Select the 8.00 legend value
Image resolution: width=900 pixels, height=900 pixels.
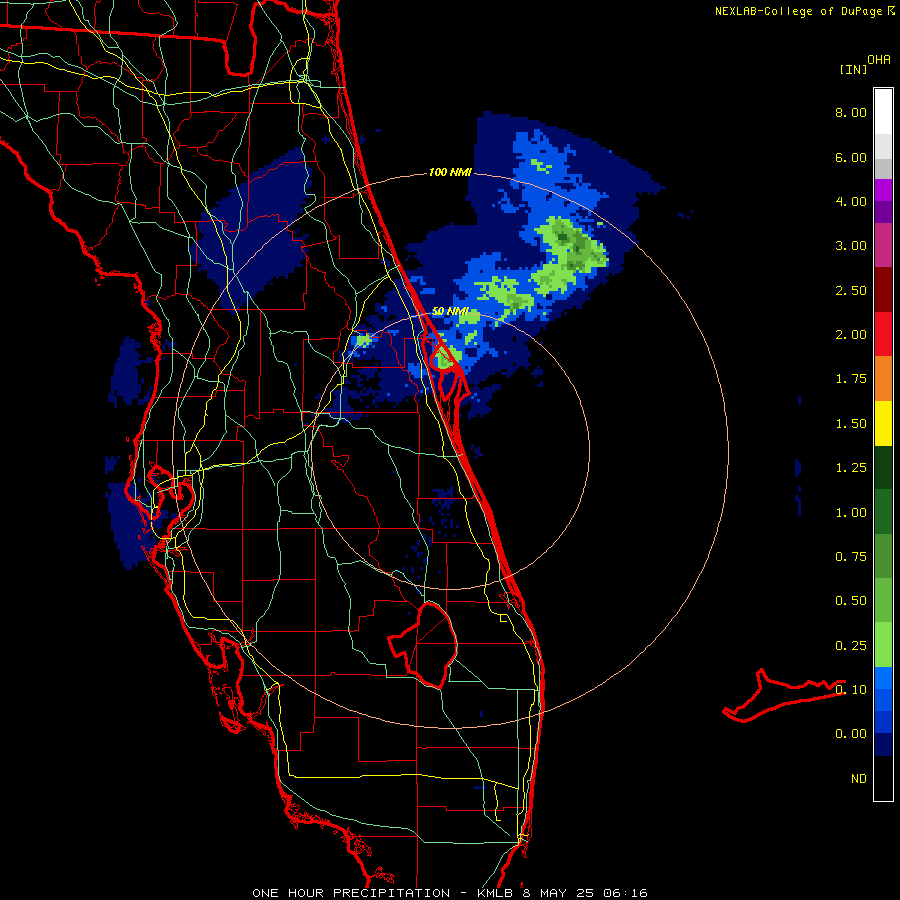point(851,112)
